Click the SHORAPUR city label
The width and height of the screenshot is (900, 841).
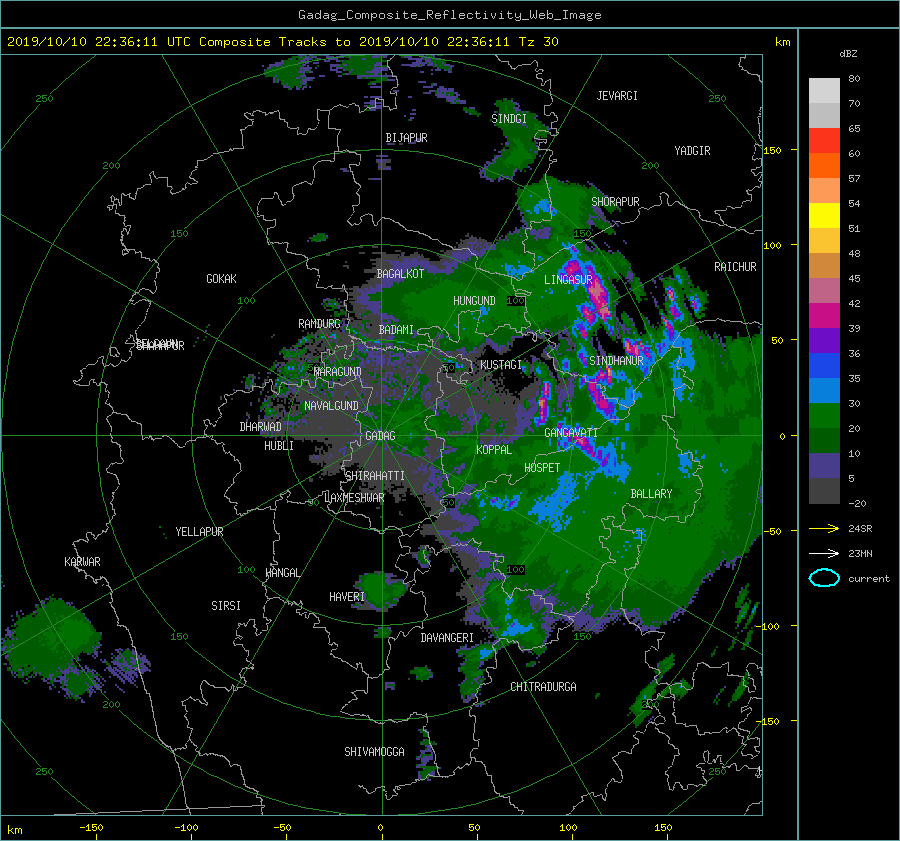click(x=615, y=202)
